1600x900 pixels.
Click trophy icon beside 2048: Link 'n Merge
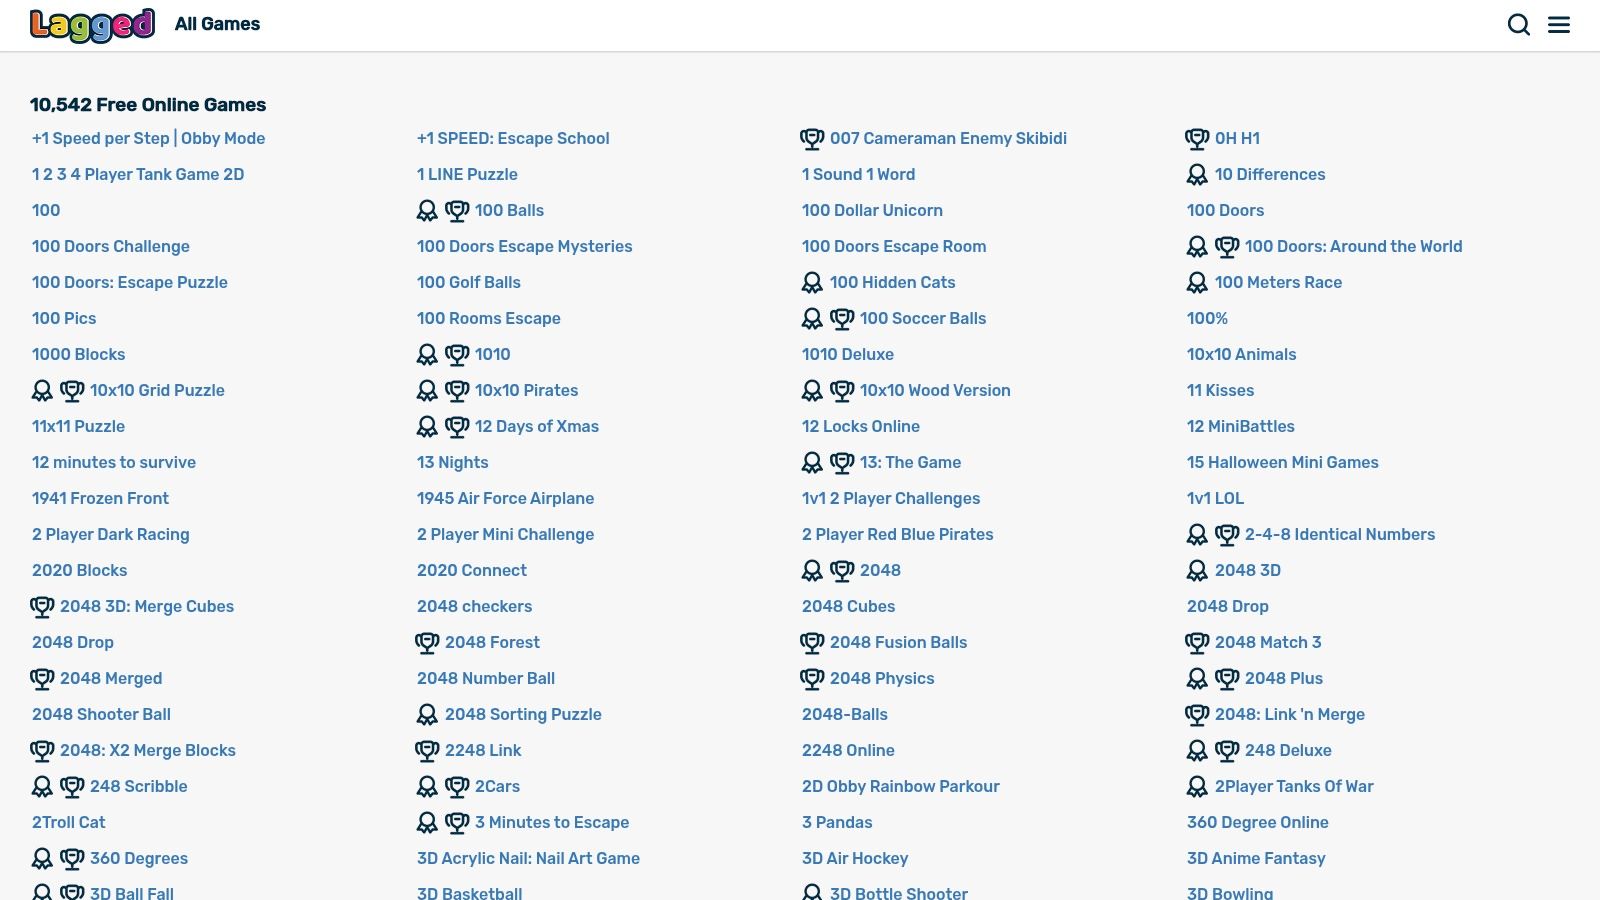point(1197,715)
